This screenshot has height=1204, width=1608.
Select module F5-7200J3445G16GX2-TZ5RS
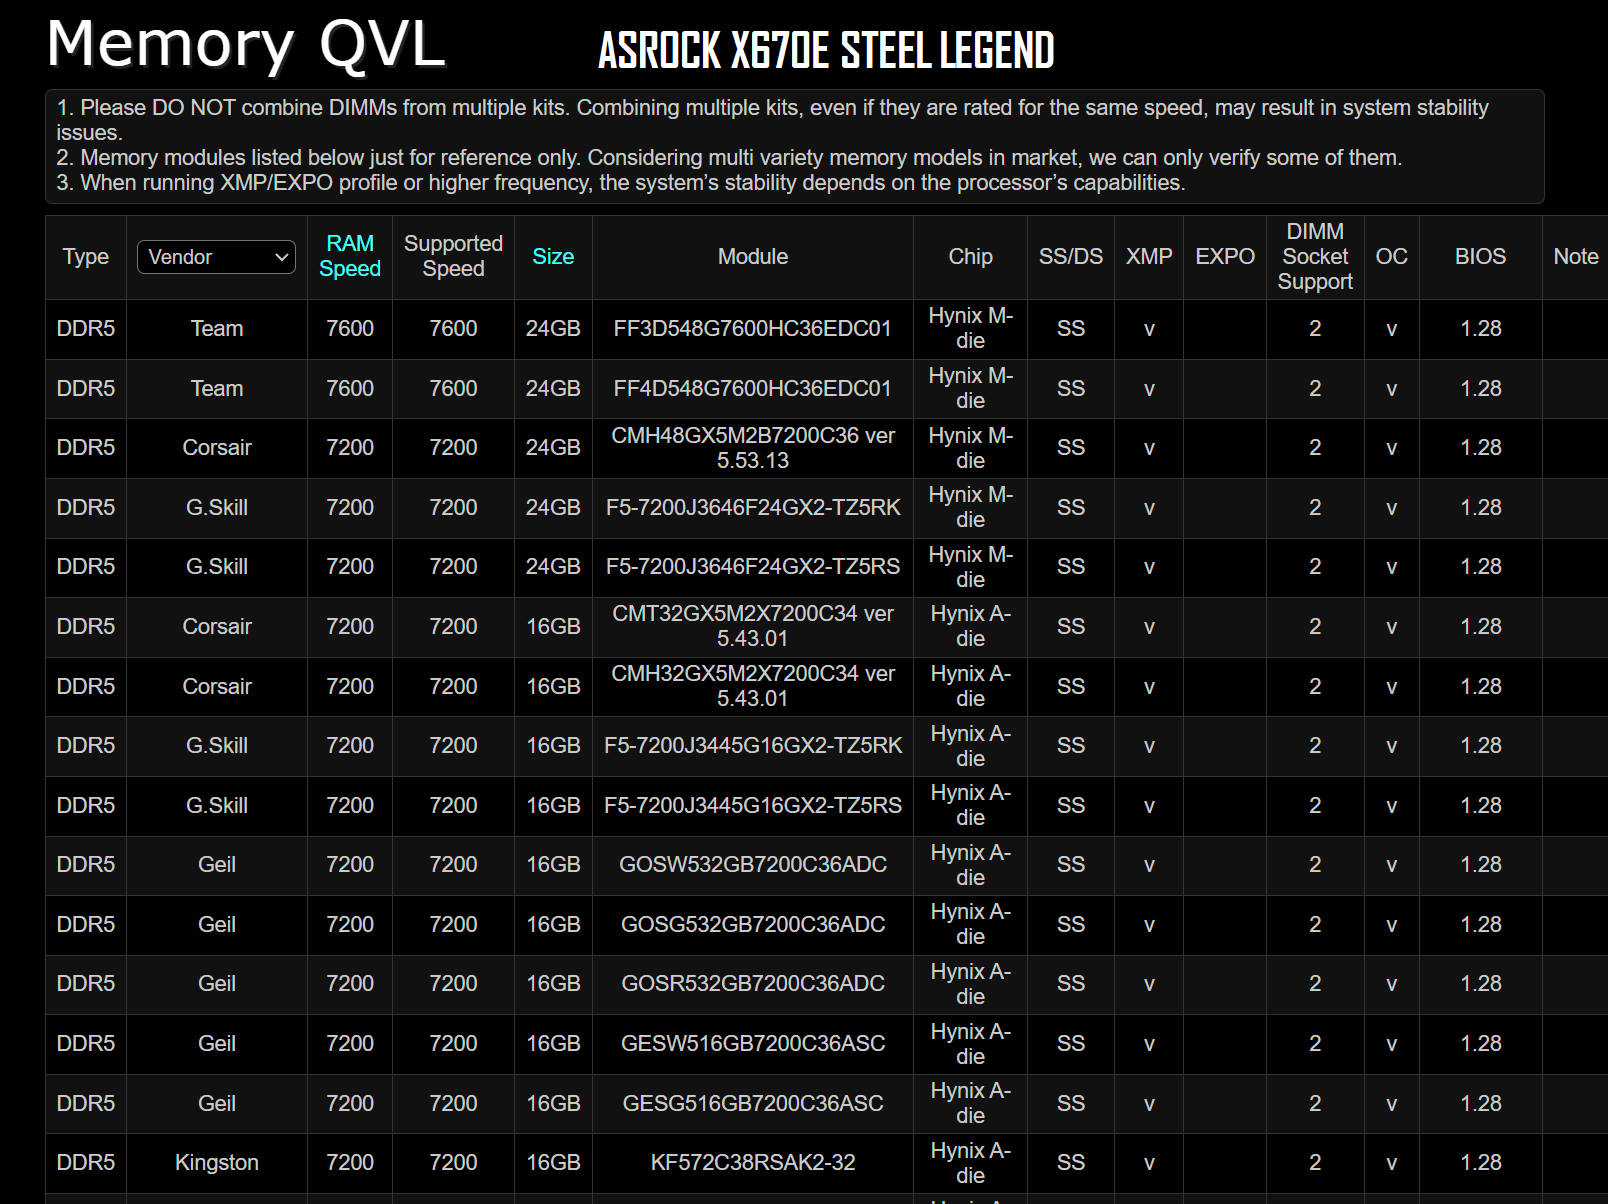(753, 806)
